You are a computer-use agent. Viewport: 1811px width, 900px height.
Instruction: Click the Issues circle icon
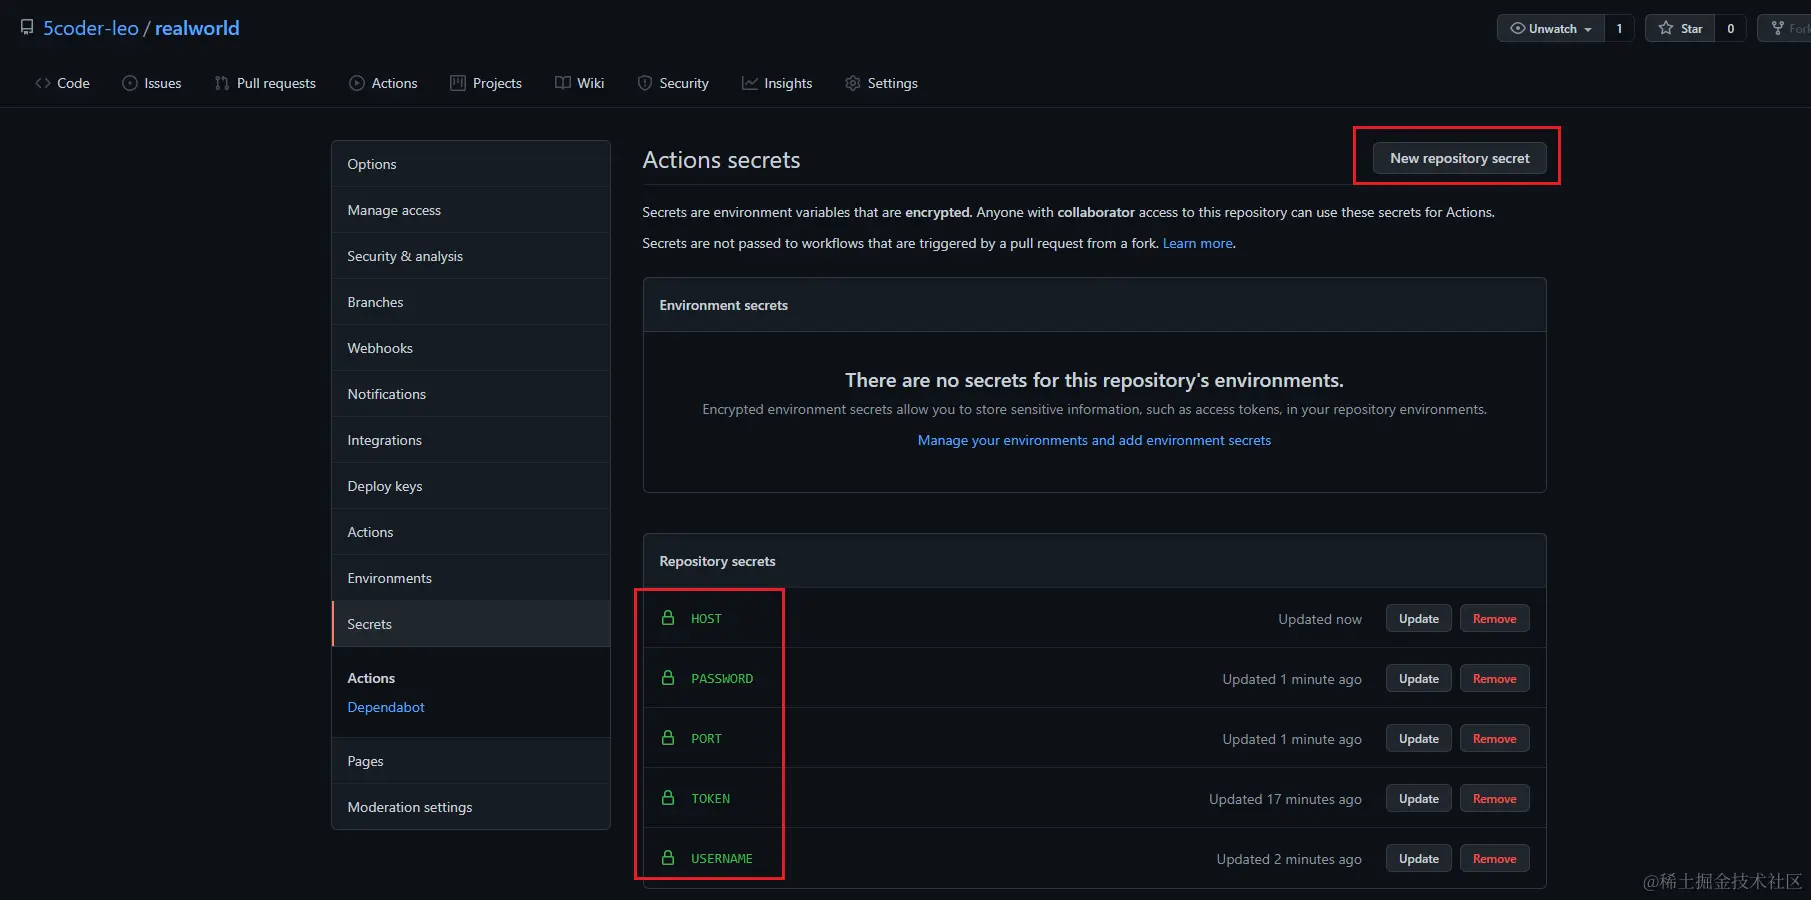(x=130, y=83)
